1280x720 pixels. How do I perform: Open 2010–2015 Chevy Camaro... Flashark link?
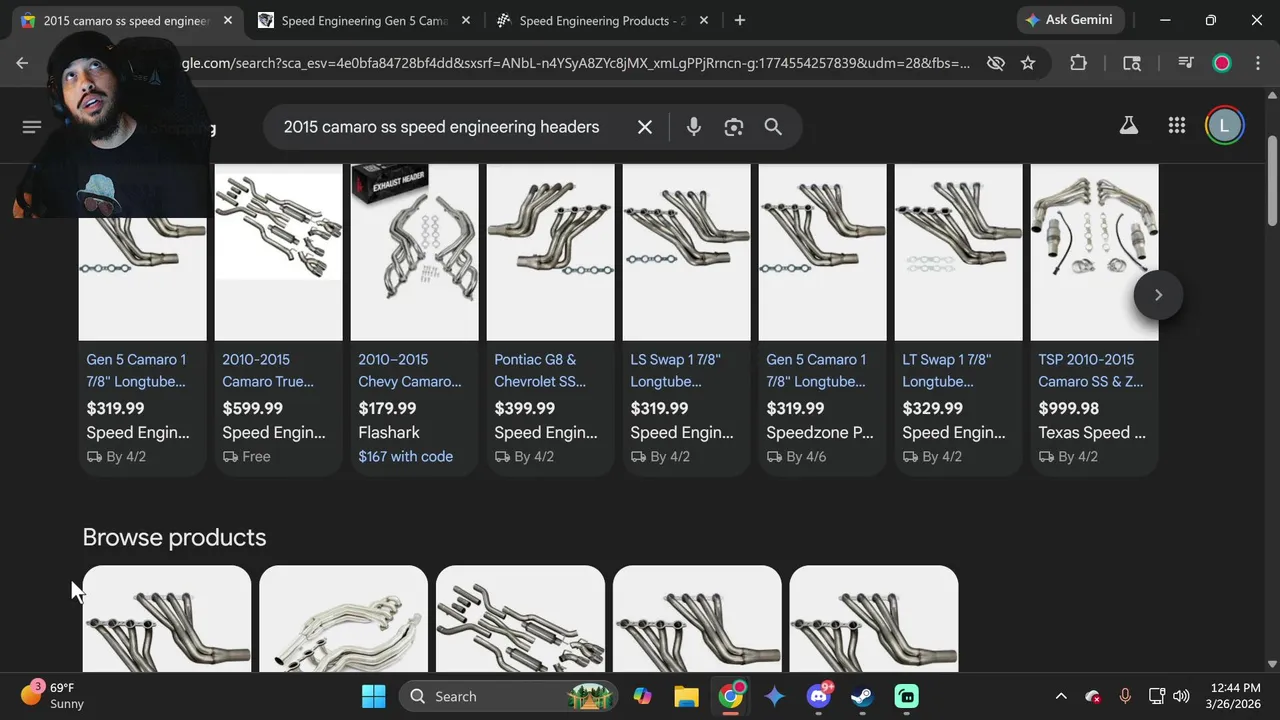pyautogui.click(x=410, y=370)
